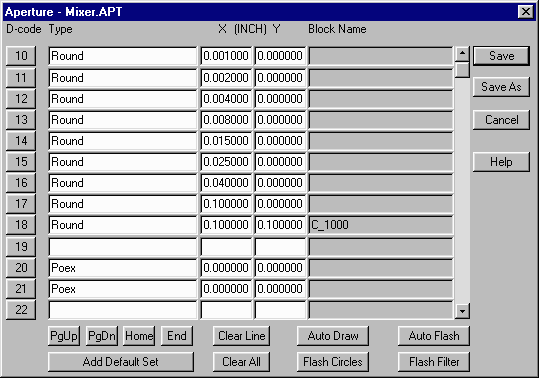Click empty X field for D-code 19
The image size is (539, 378).
tap(226, 247)
